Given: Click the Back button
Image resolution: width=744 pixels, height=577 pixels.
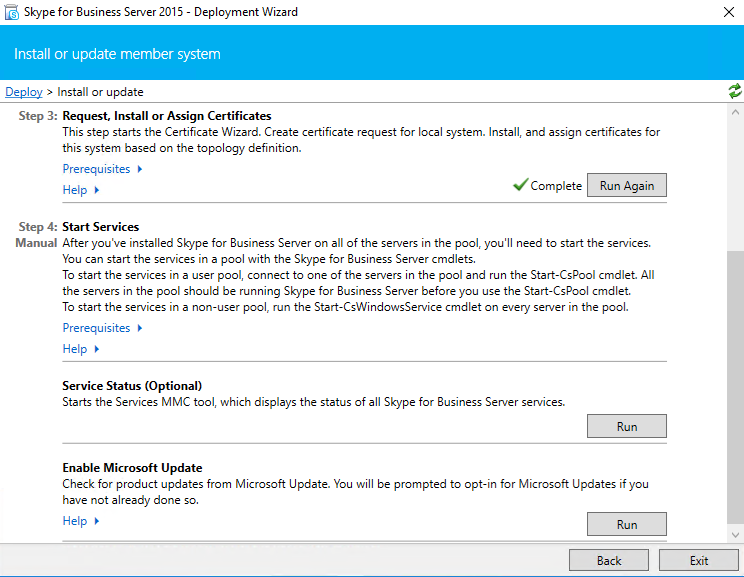Looking at the screenshot, I should pos(609,560).
